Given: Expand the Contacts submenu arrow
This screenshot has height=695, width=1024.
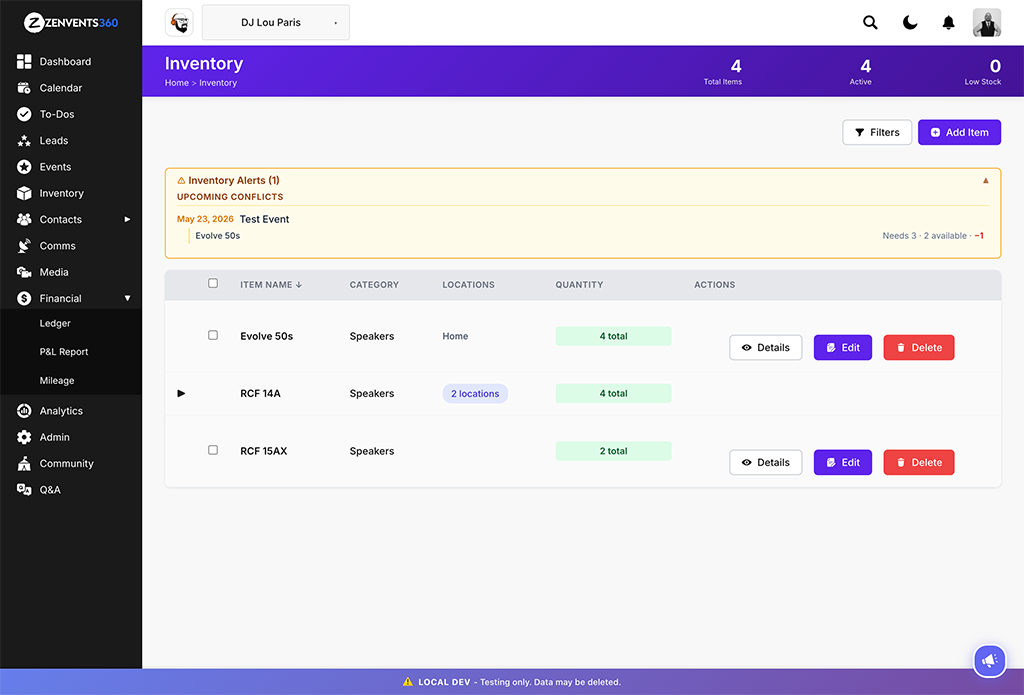Looking at the screenshot, I should coord(127,219).
